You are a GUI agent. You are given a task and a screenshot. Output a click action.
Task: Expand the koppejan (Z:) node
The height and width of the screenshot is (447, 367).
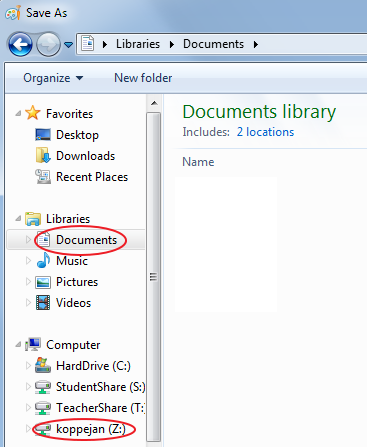click(28, 429)
